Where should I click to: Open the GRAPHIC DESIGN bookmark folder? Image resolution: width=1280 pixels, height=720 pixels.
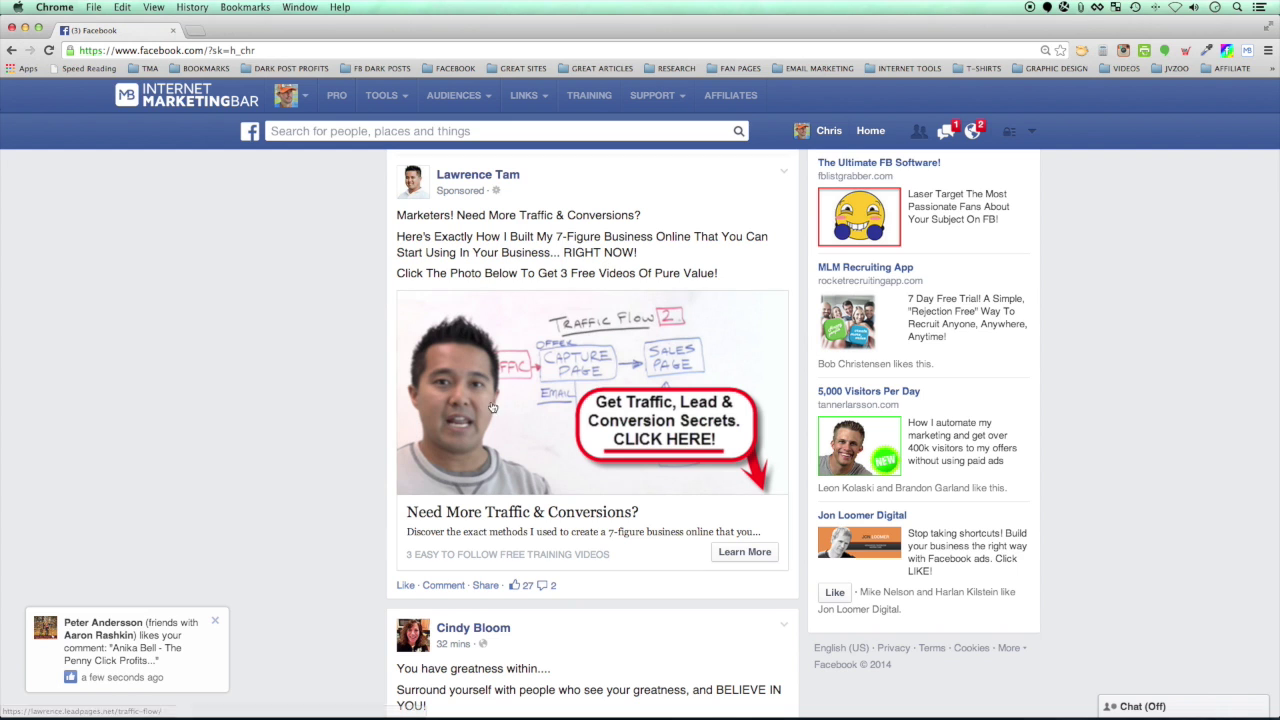[x=1049, y=69]
